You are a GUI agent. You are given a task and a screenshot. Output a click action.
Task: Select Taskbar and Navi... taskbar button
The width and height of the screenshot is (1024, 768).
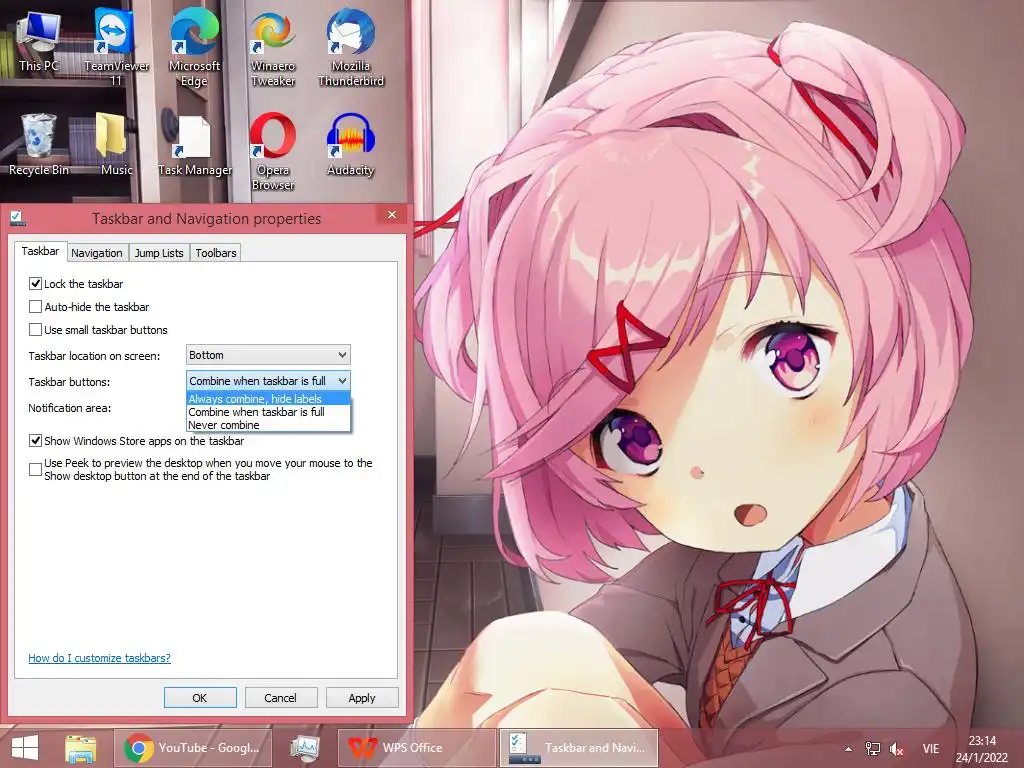coord(579,748)
